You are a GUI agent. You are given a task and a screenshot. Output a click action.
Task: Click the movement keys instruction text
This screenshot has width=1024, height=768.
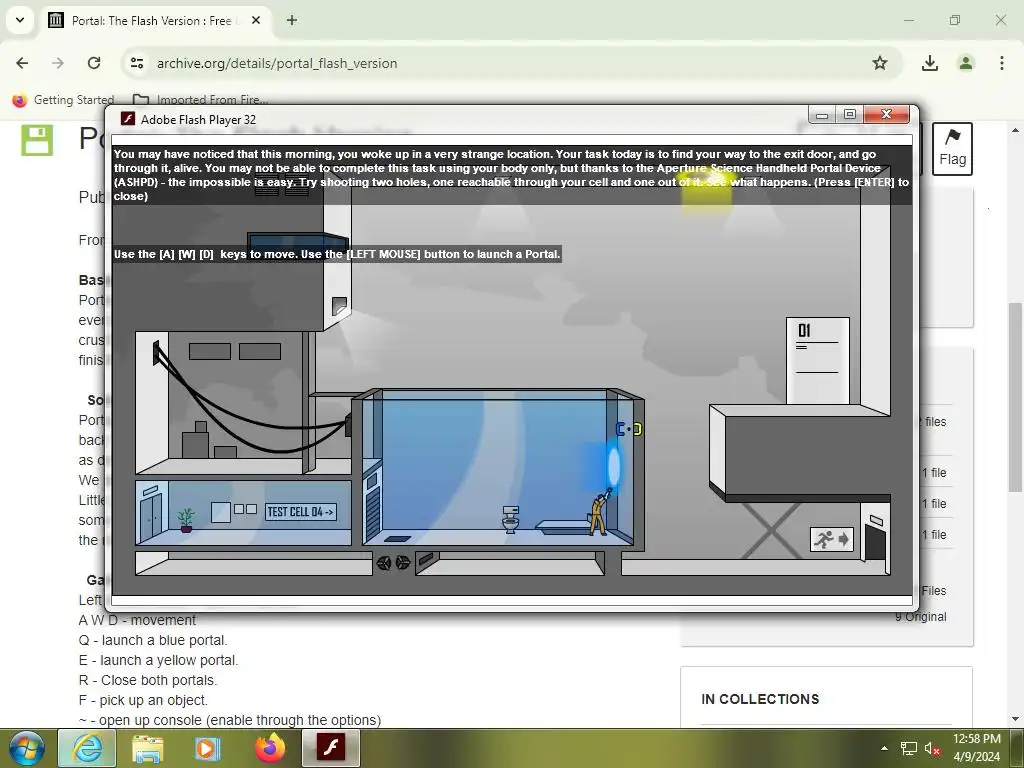[337, 254]
